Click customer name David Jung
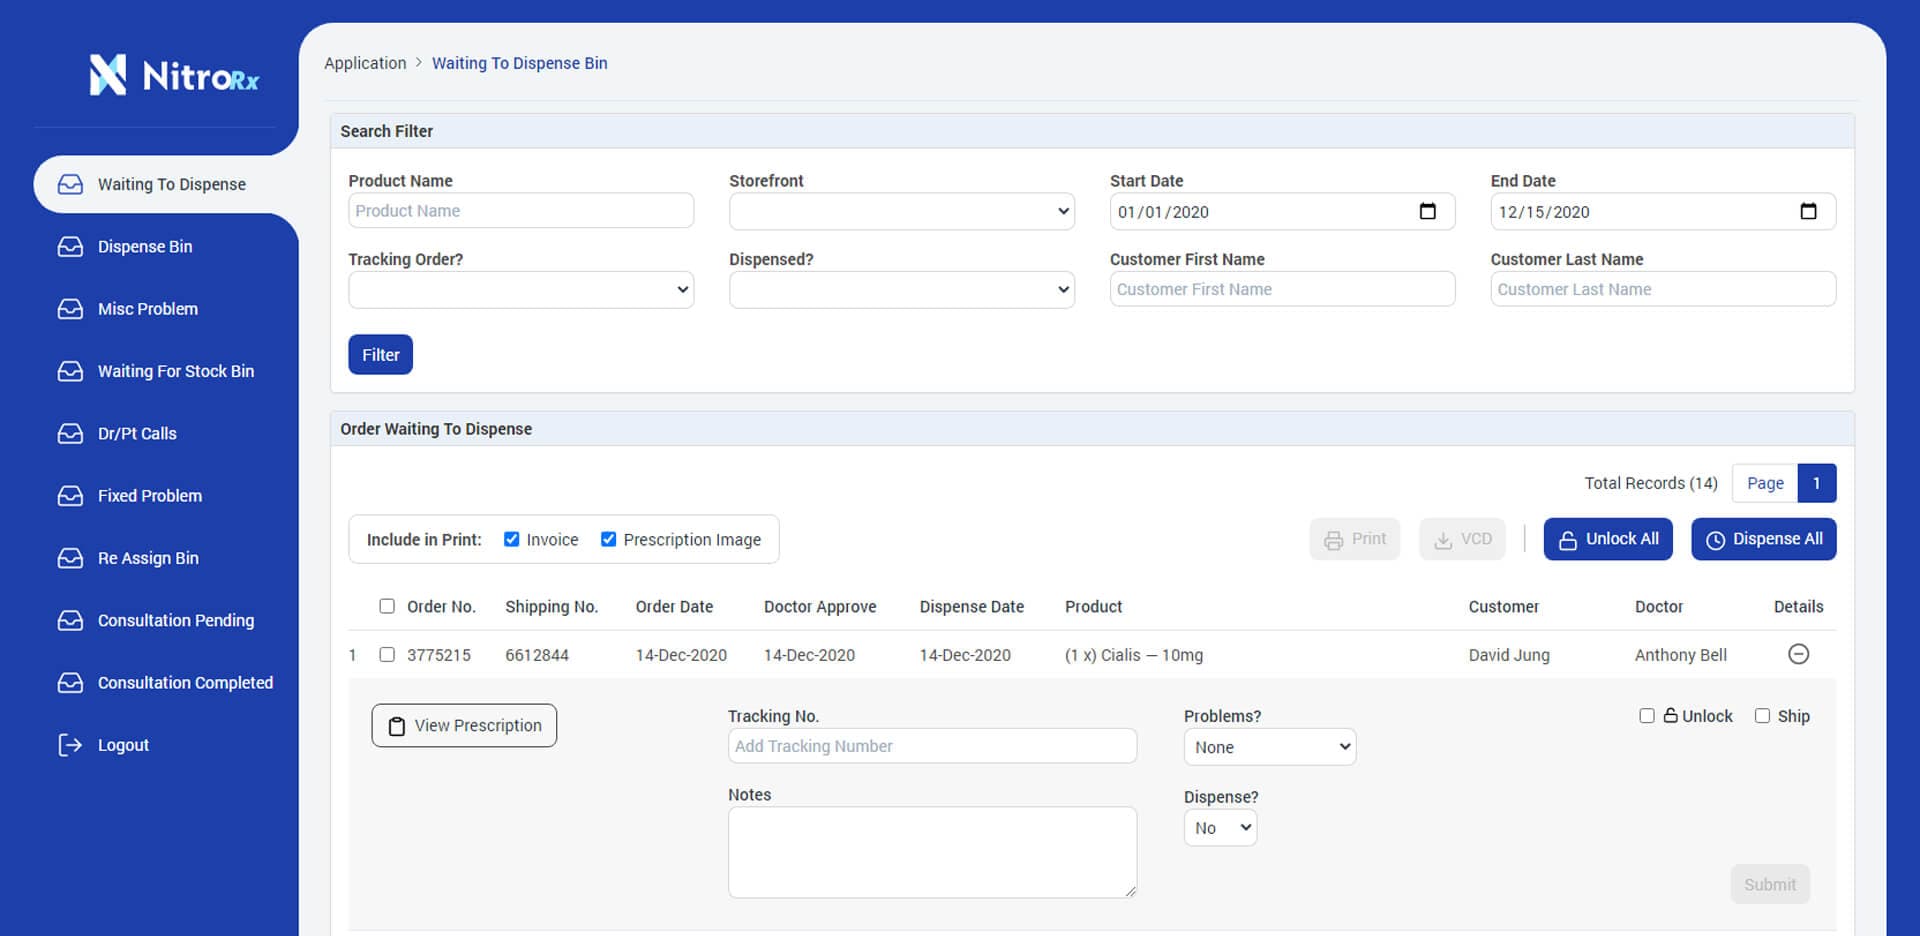The image size is (1920, 936). point(1509,655)
